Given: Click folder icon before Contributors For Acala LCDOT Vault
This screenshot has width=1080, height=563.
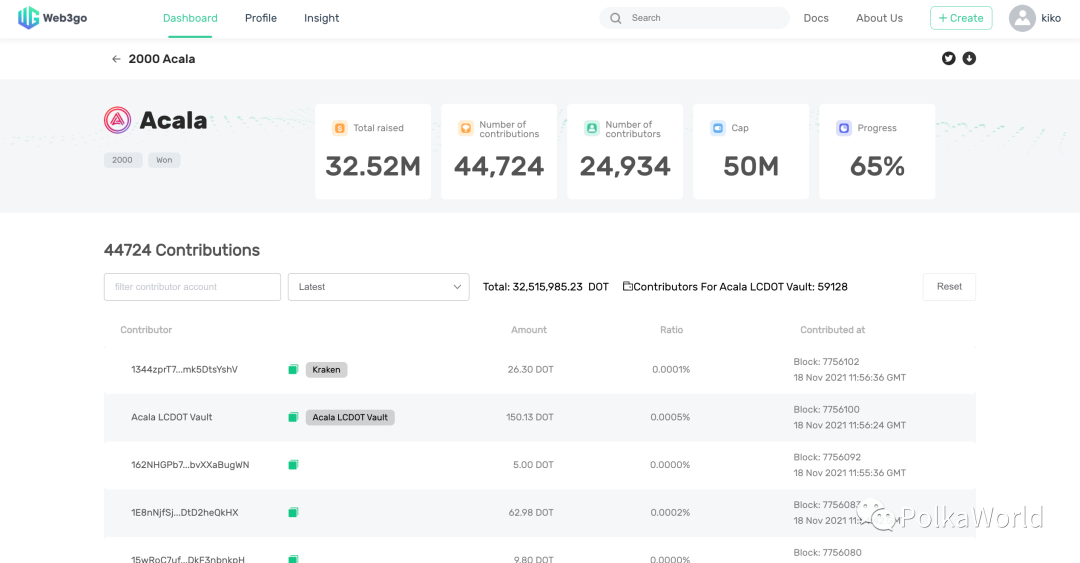Looking at the screenshot, I should pyautogui.click(x=627, y=286).
